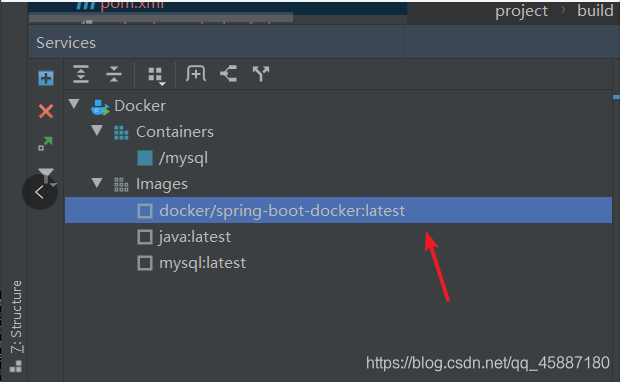Screen dimensions: 620x382
Task: Select the Images group label
Action: (162, 184)
